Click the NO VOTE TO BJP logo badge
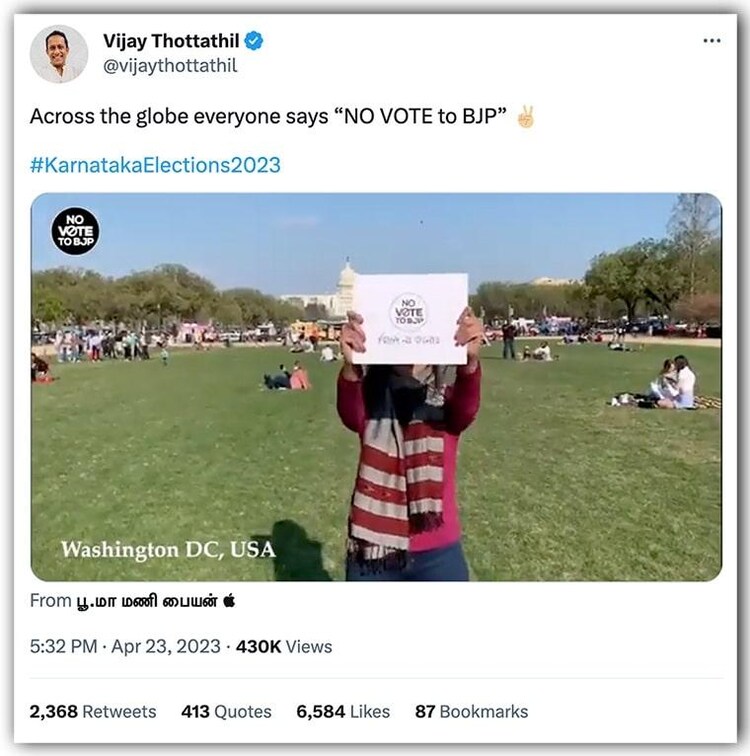This screenshot has height=756, width=750. 75,231
